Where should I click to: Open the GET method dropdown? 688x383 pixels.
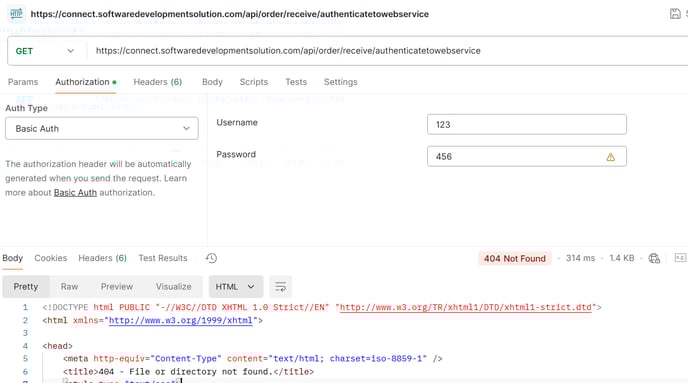click(x=45, y=51)
